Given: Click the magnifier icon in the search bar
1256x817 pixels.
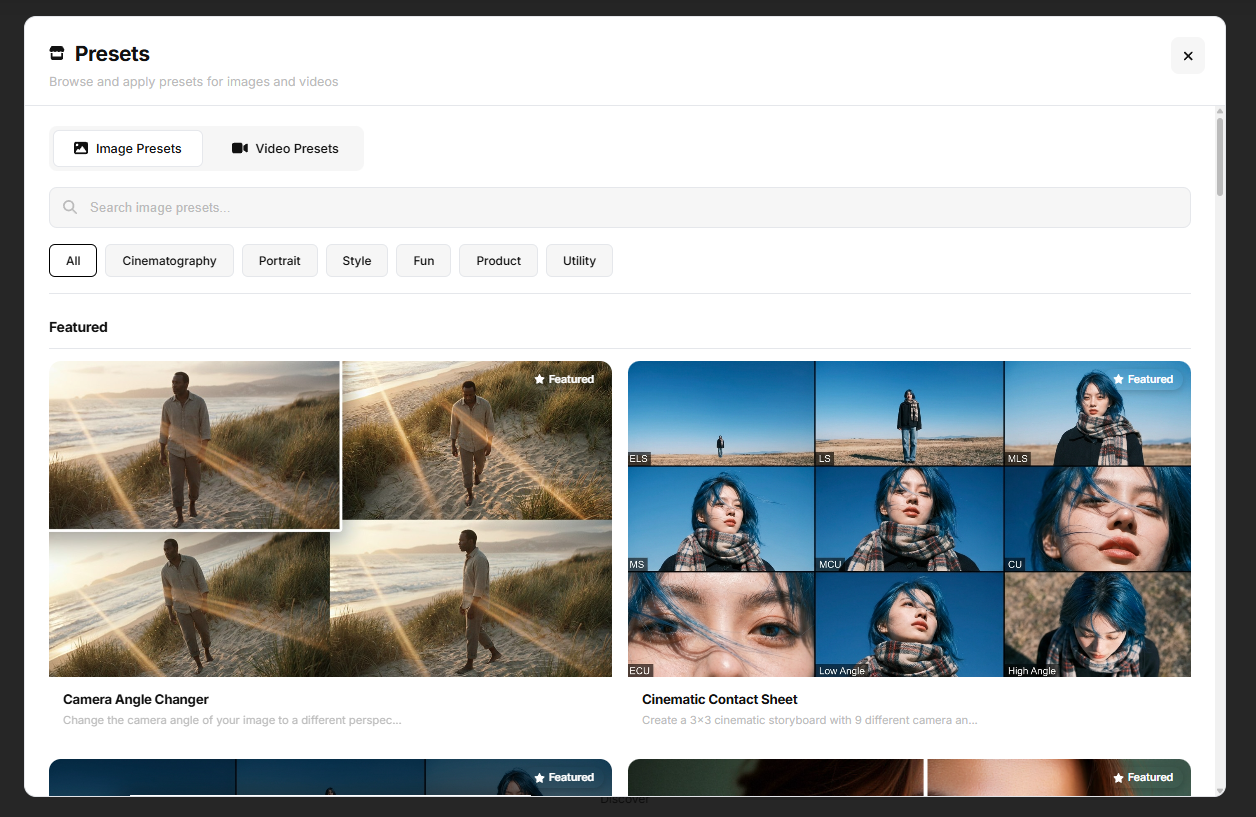Looking at the screenshot, I should coord(69,207).
